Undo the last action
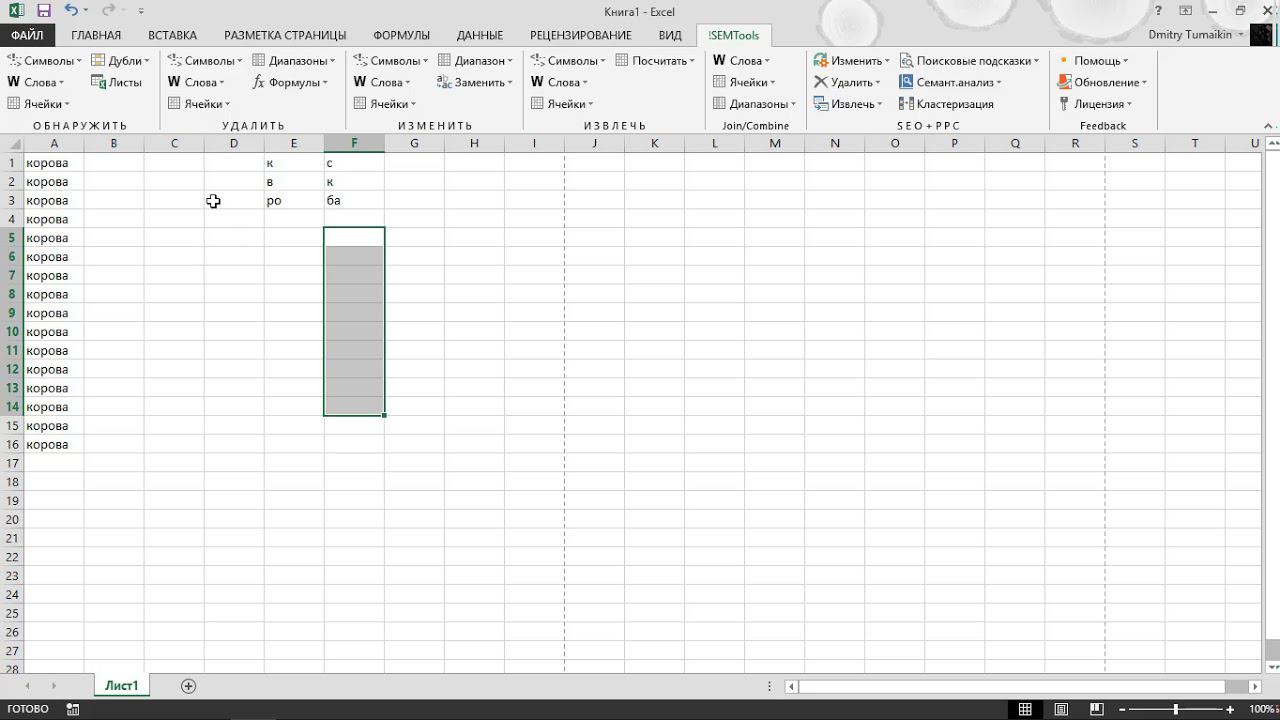This screenshot has height=720, width=1280. tap(71, 11)
